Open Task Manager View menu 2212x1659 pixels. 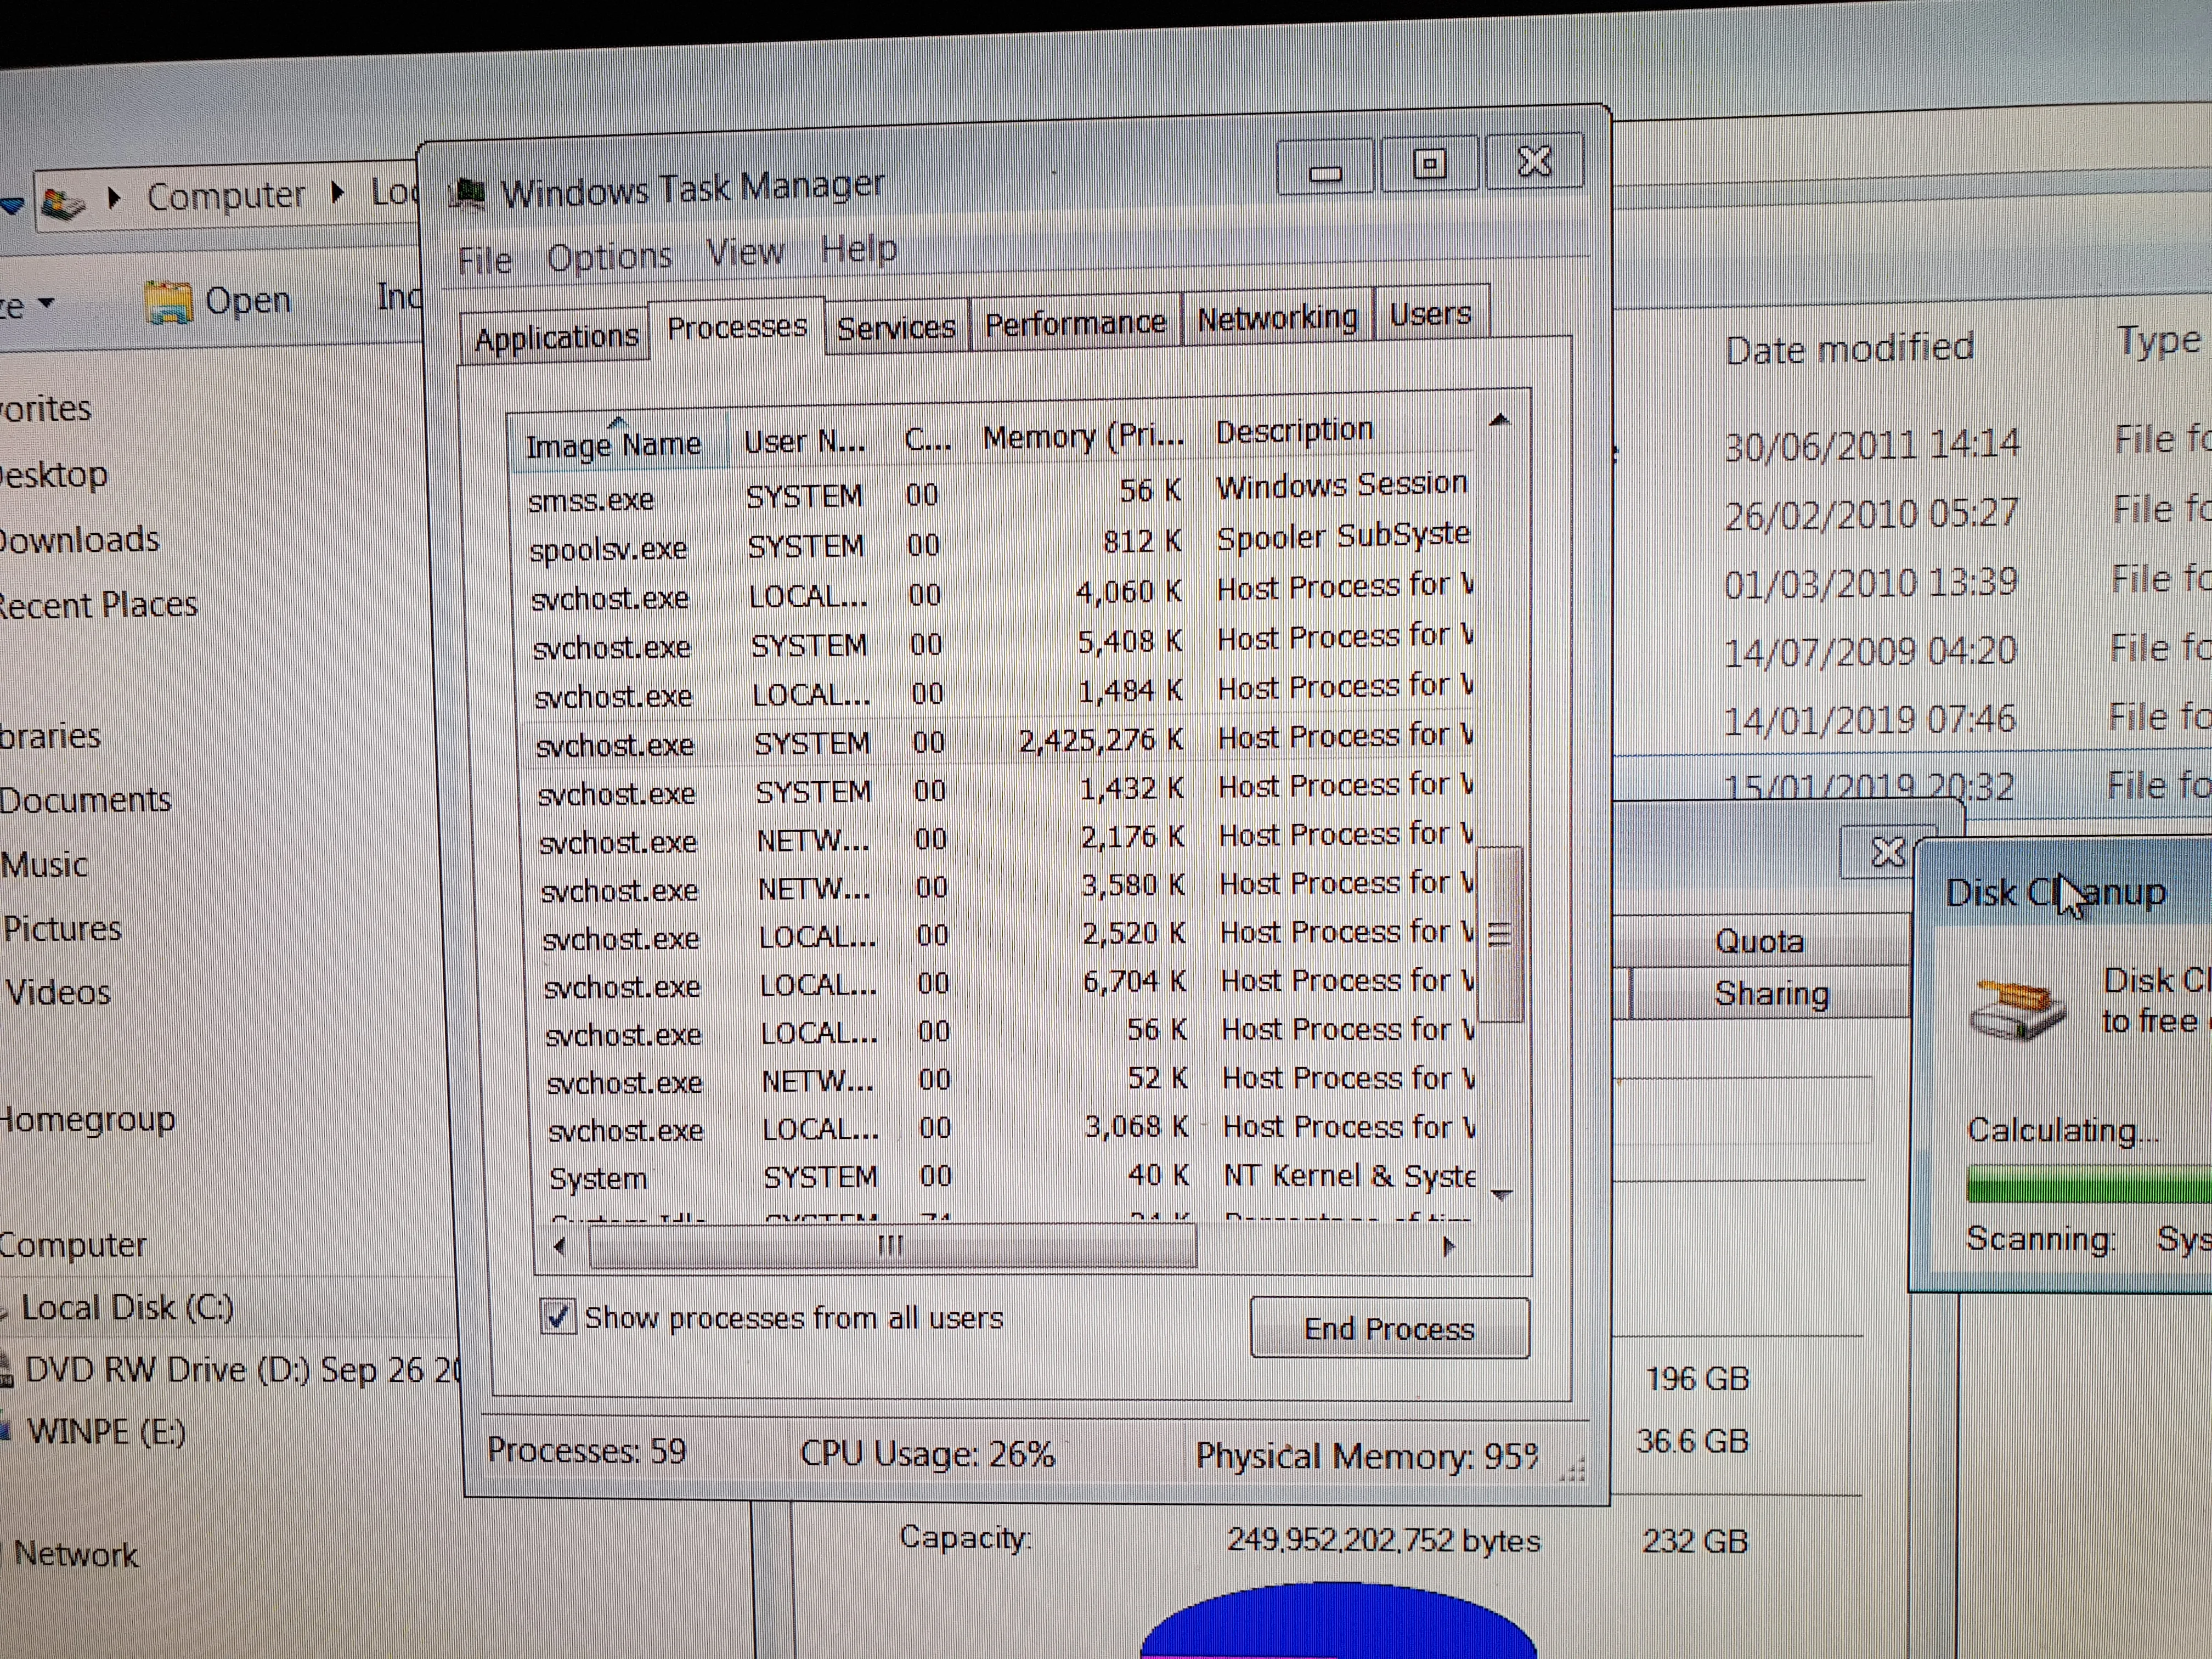coord(745,252)
